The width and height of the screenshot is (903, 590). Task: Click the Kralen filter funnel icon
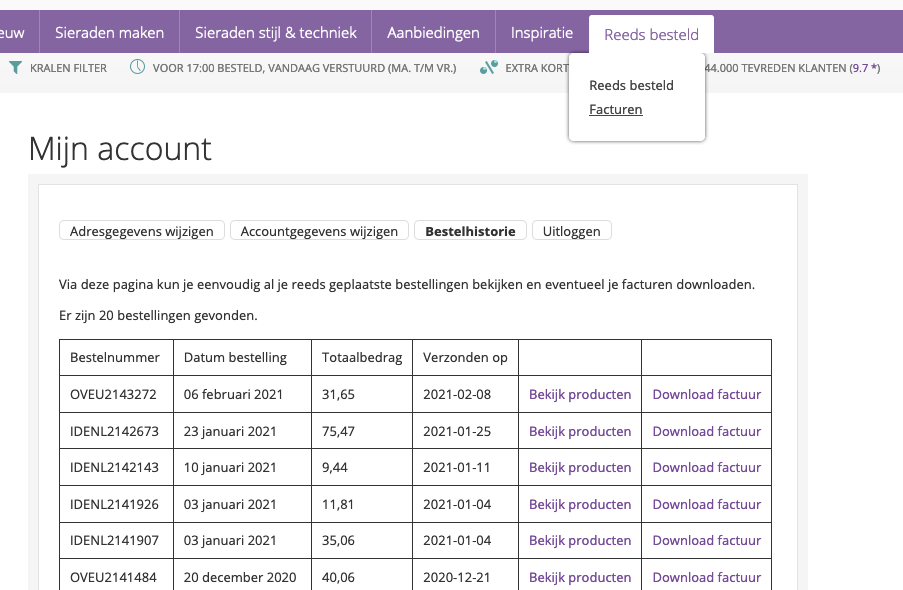pos(15,68)
